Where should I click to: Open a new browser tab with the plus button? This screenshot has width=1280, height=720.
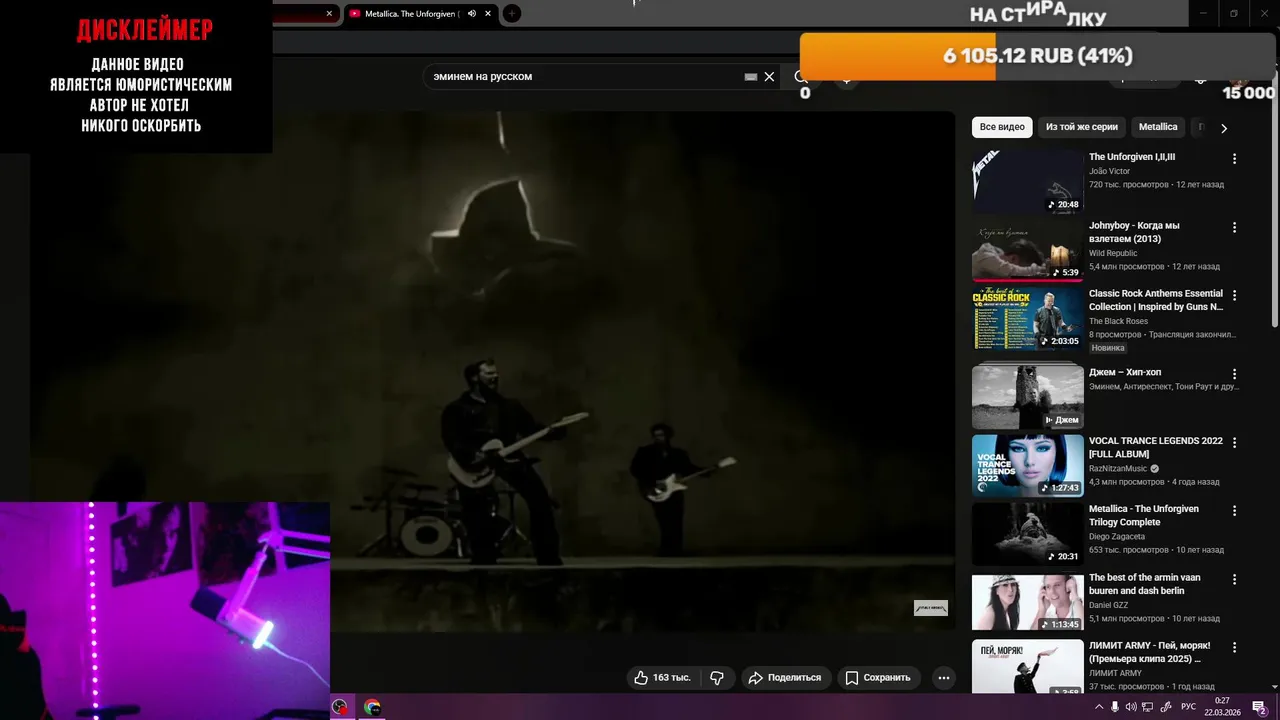(x=511, y=13)
